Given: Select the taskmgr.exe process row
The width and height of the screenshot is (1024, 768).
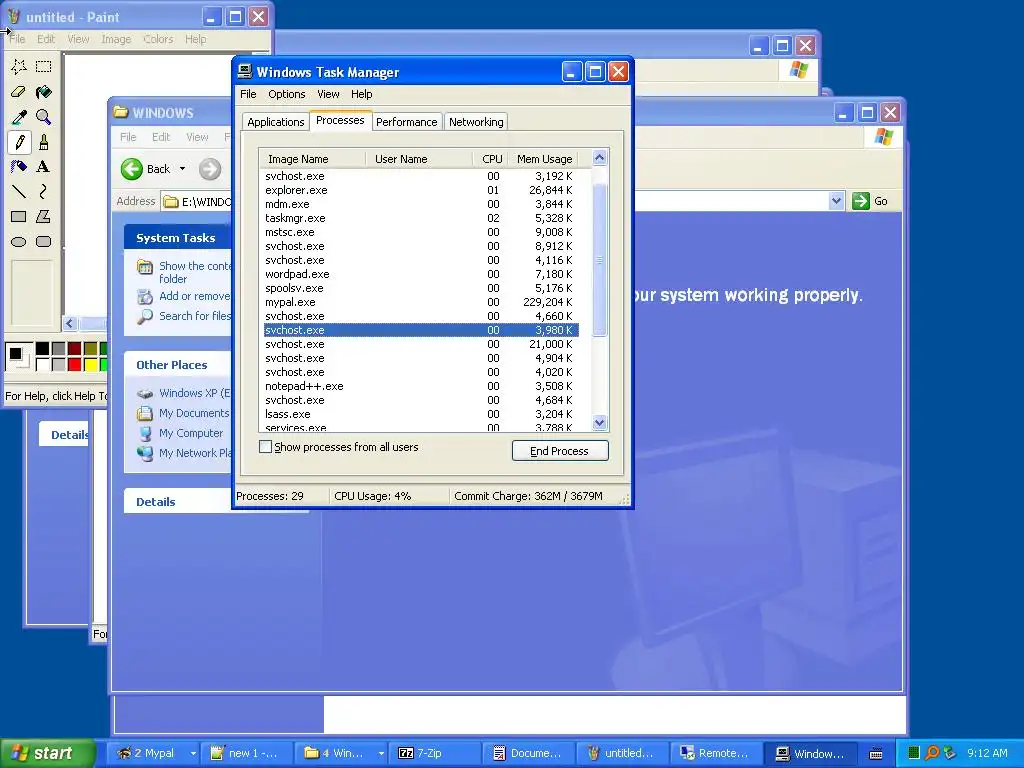Looking at the screenshot, I should [x=421, y=218].
